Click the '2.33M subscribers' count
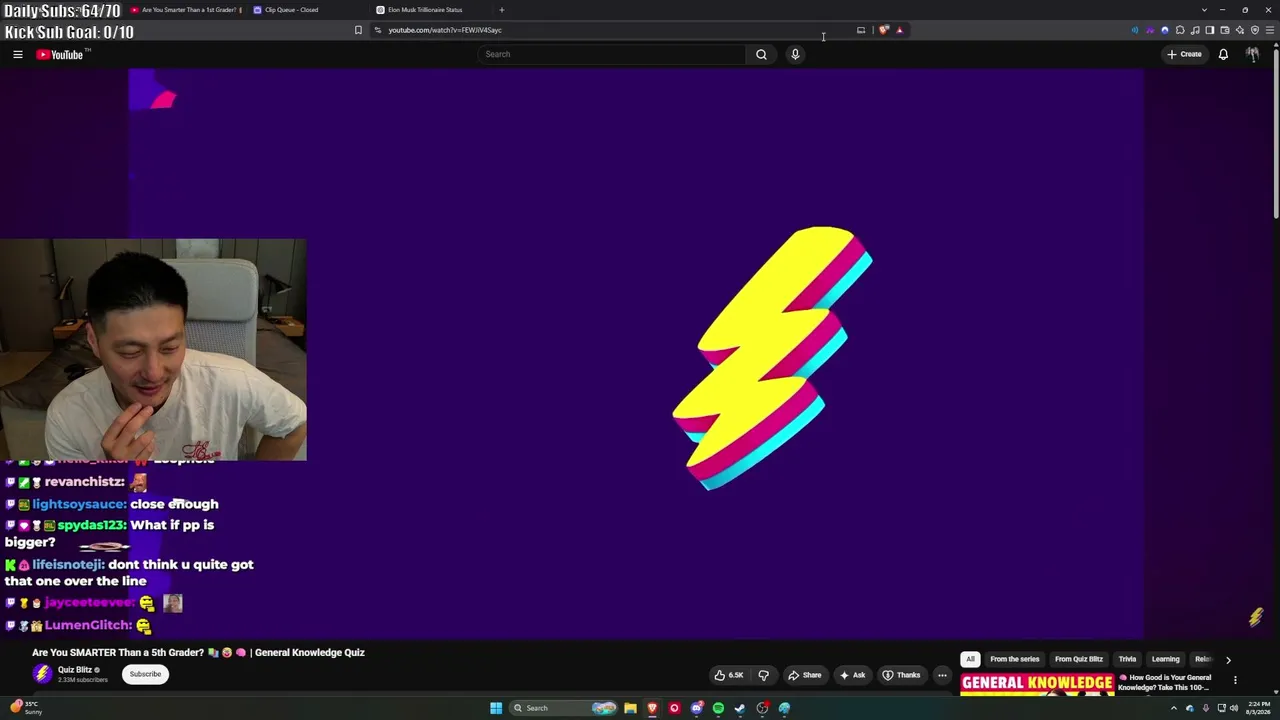The height and width of the screenshot is (720, 1280). pos(83,680)
